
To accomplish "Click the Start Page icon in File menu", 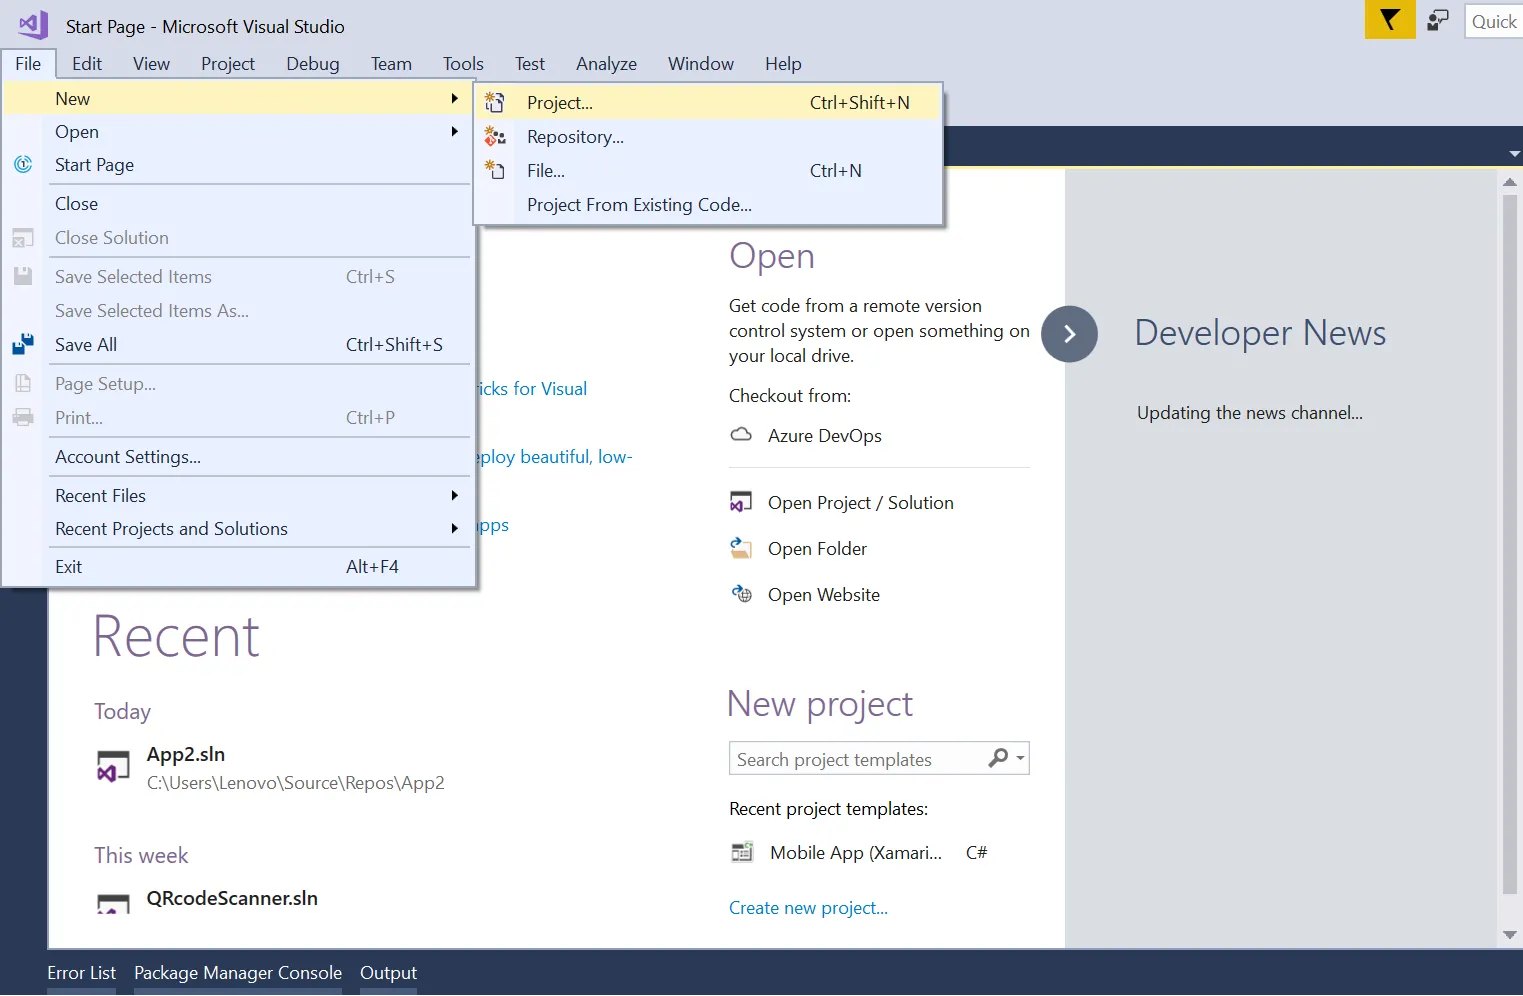I will tap(23, 164).
